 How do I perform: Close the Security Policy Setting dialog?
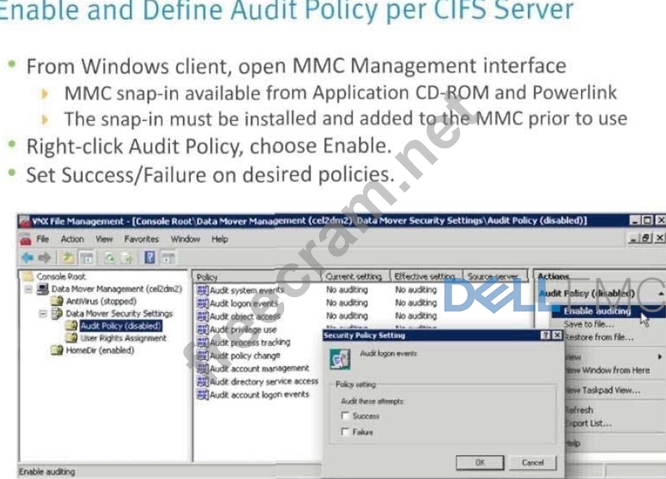coord(557,335)
